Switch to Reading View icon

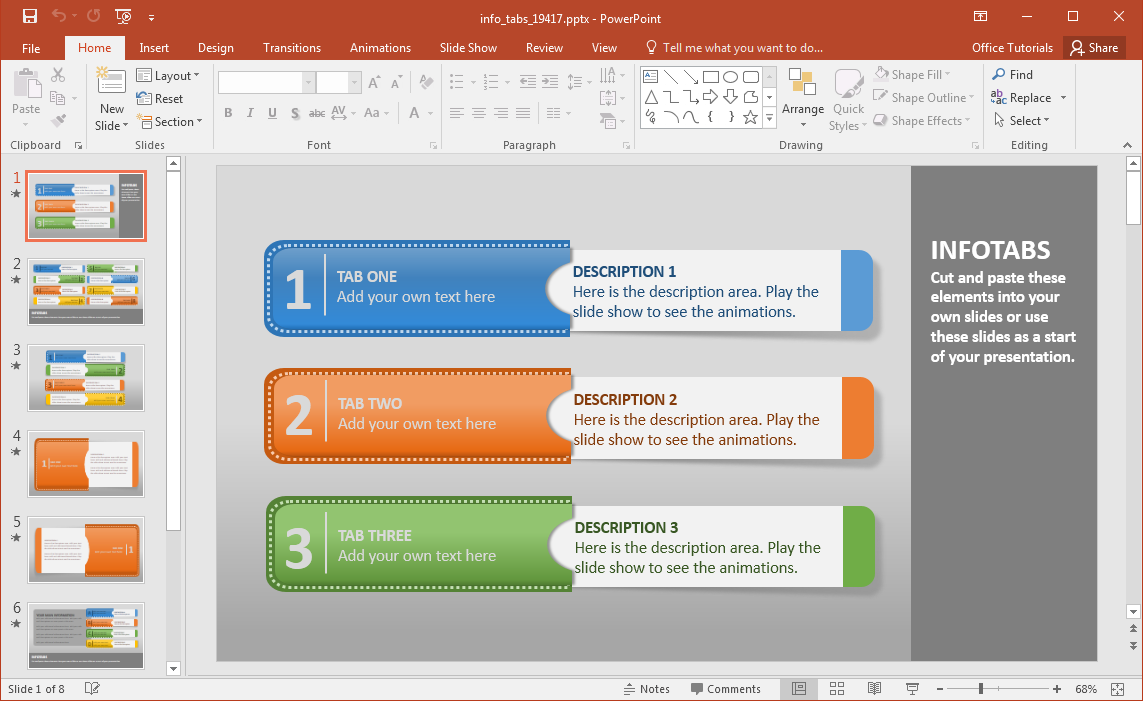pos(874,689)
